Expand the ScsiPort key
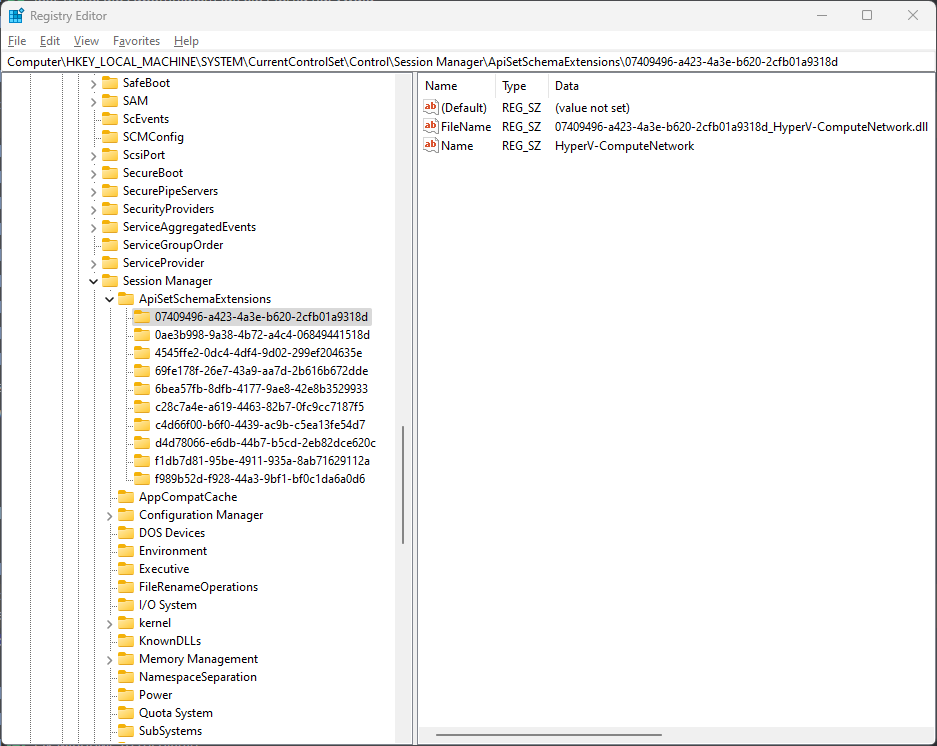This screenshot has width=937, height=746. click(93, 155)
